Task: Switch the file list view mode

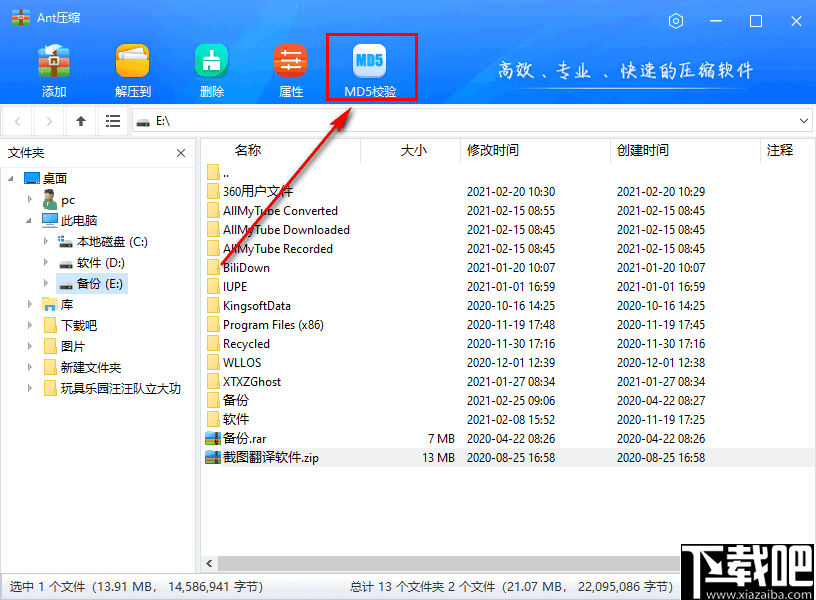Action: (x=112, y=121)
